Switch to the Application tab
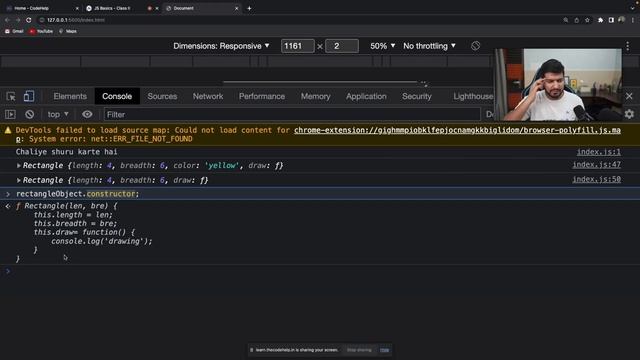 [x=366, y=96]
